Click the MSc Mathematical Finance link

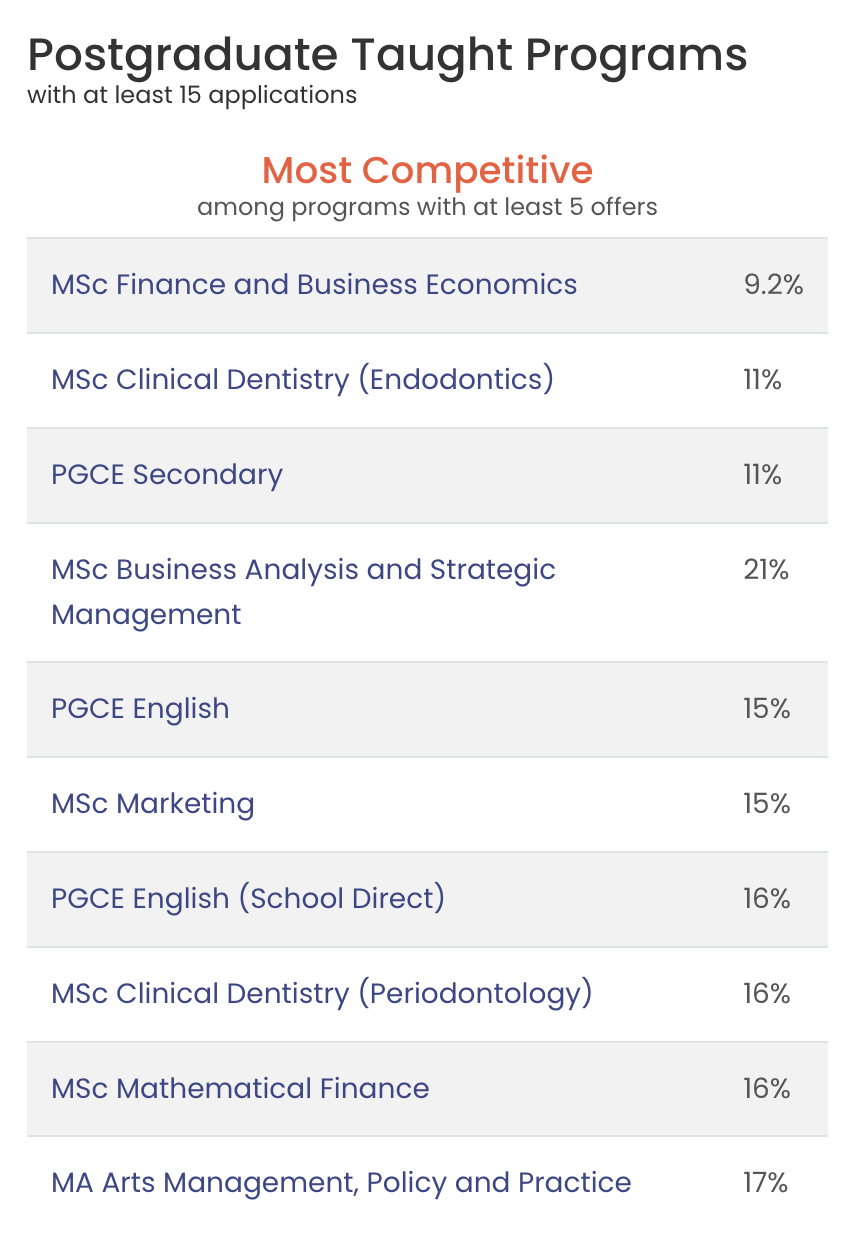[x=240, y=1089]
